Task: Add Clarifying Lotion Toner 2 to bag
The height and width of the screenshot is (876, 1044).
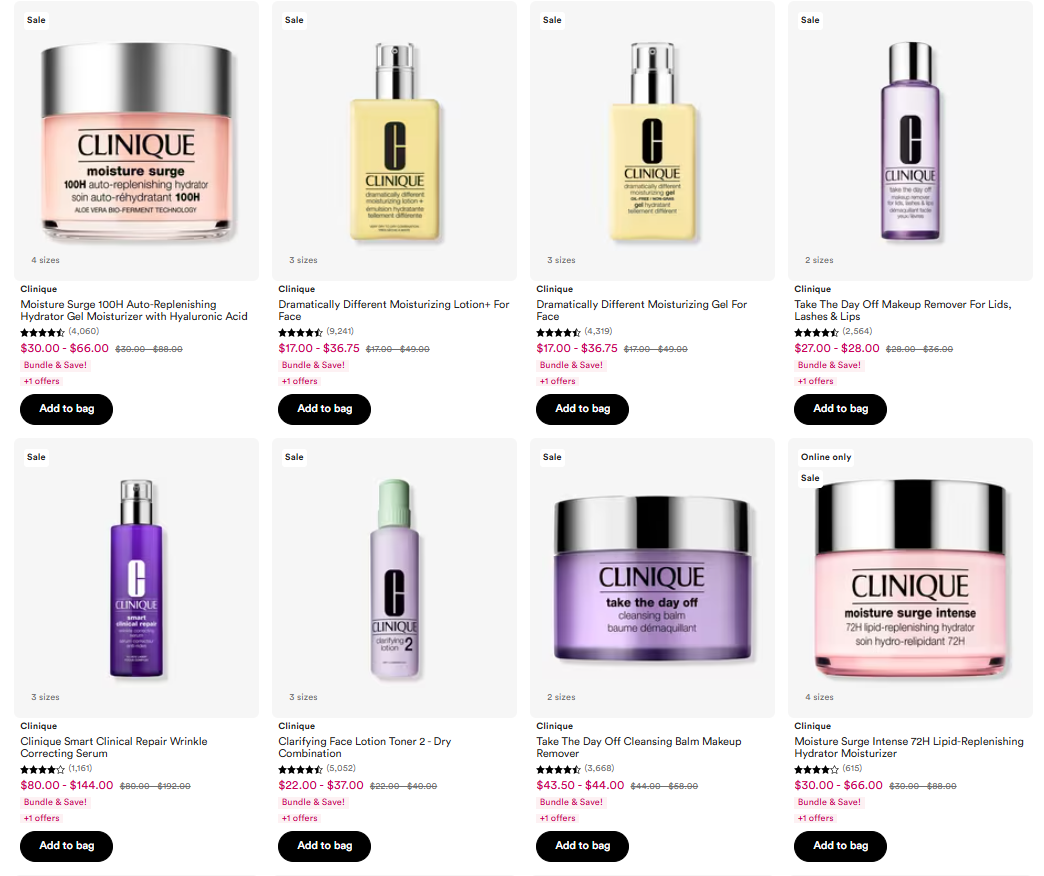Action: [324, 846]
